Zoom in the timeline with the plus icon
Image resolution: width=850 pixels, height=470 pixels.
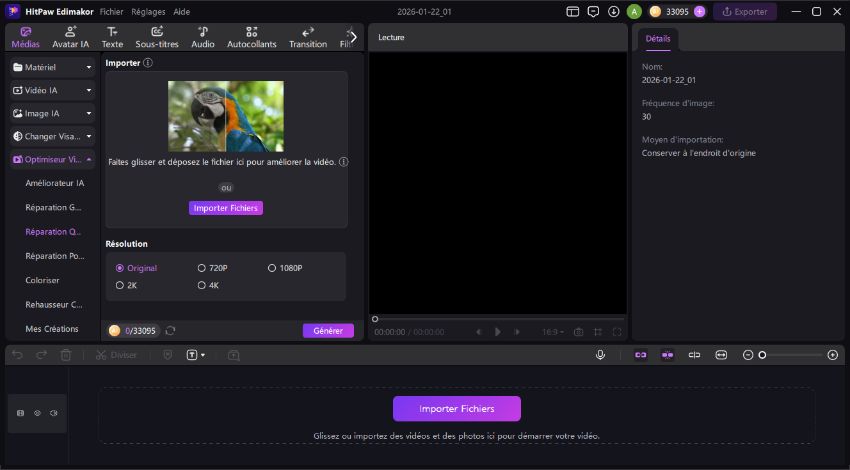tap(833, 355)
